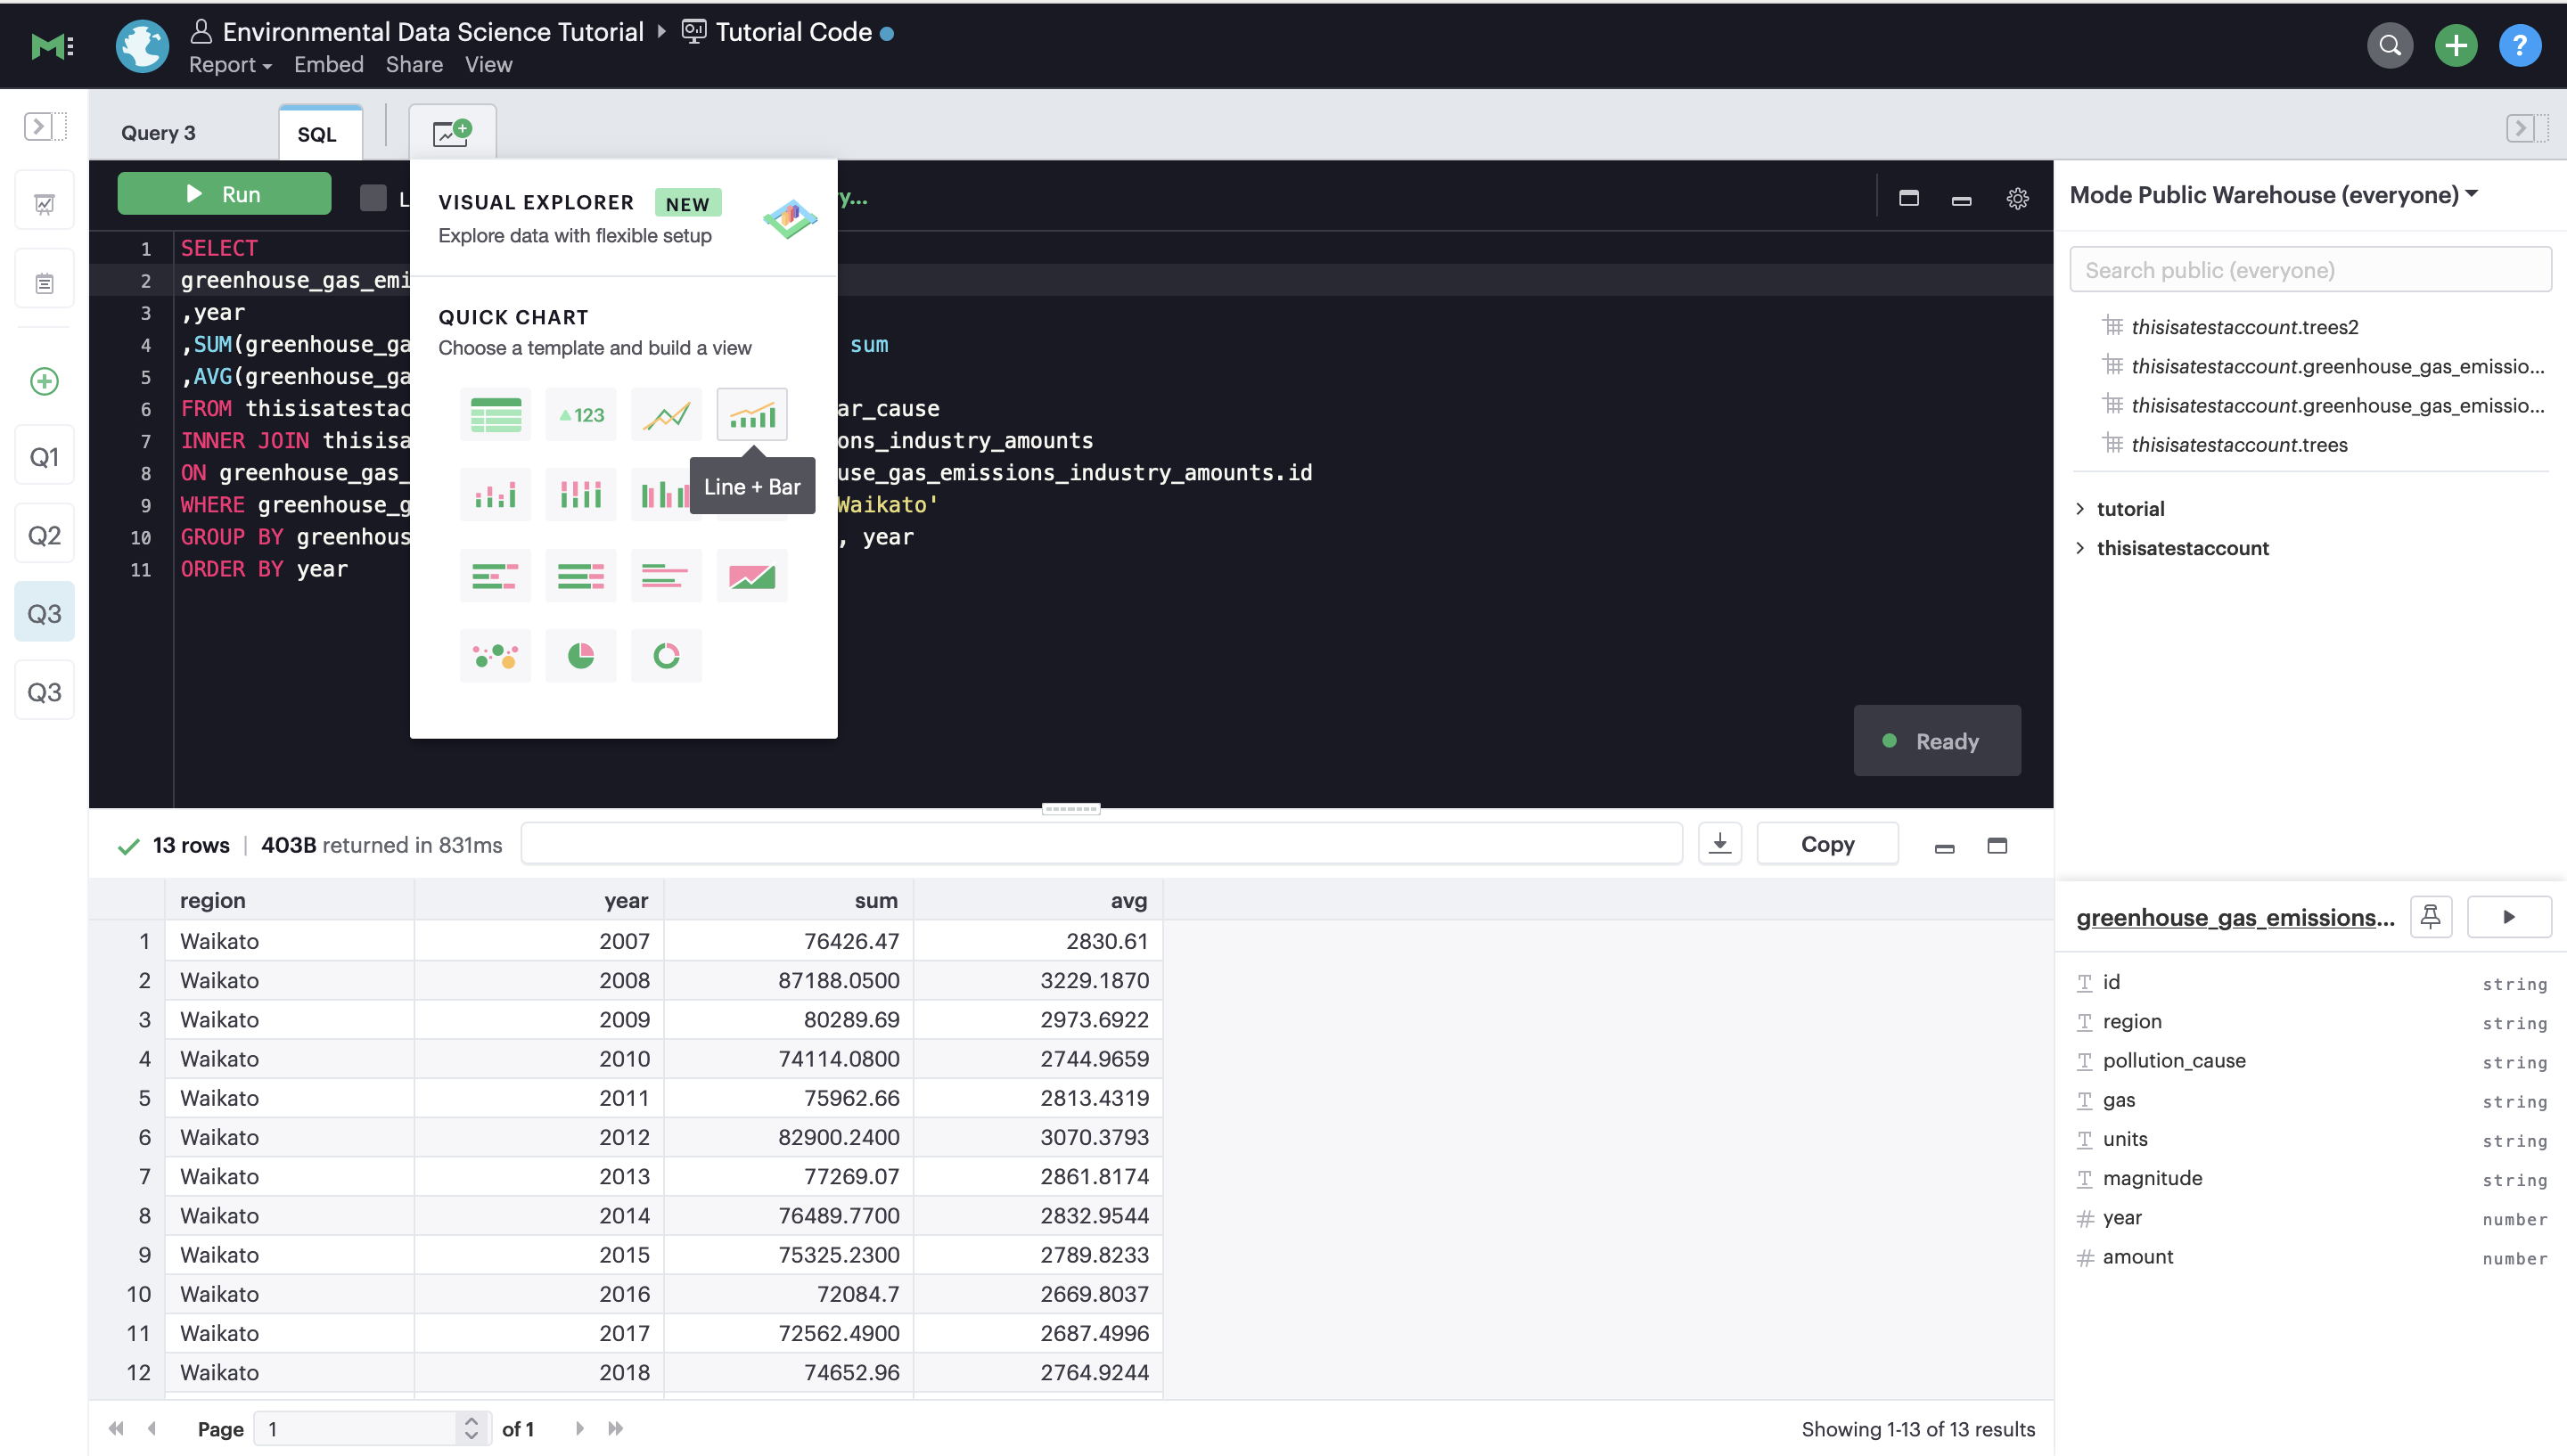Open the blue help question mark
Viewport: 2567px width, 1456px height.
[2519, 46]
